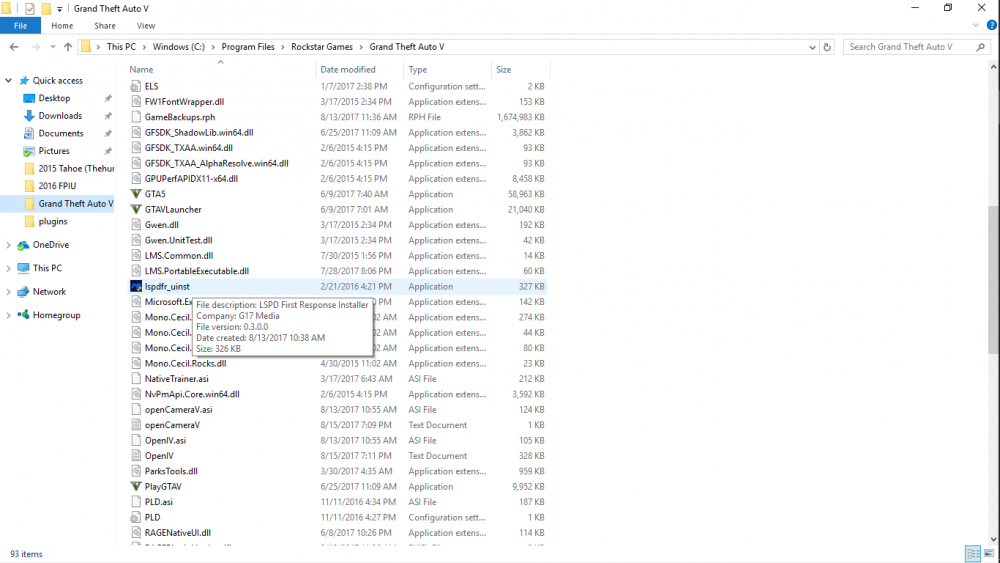
Task: Click the Network icon in sidebar
Action: click(x=24, y=291)
